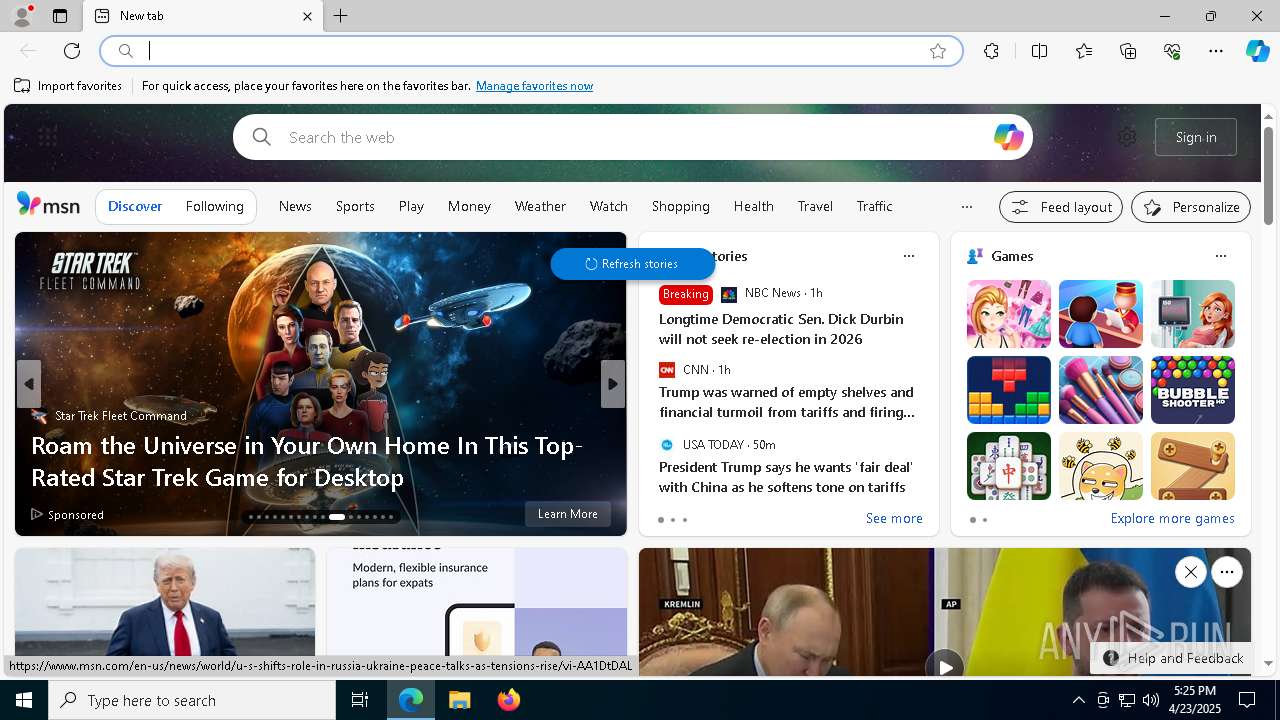Image resolution: width=1280 pixels, height=720 pixels.
Task: Open the tab actions menu icon
Action: (x=60, y=16)
